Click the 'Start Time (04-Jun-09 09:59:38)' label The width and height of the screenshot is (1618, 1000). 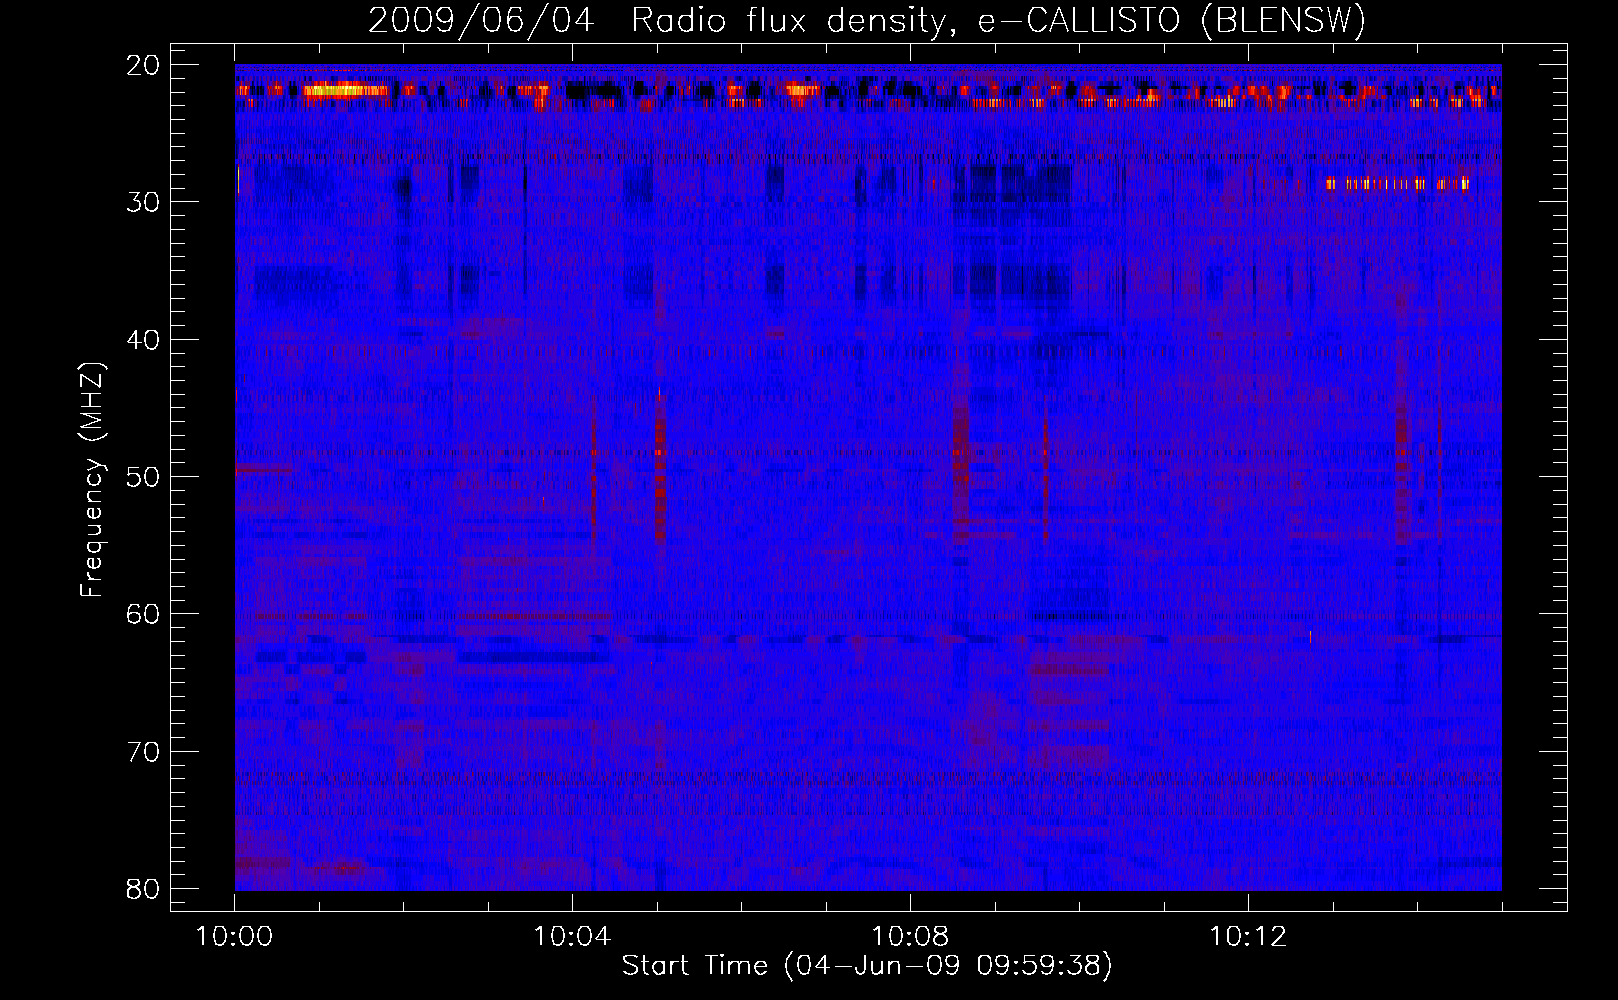[867, 966]
